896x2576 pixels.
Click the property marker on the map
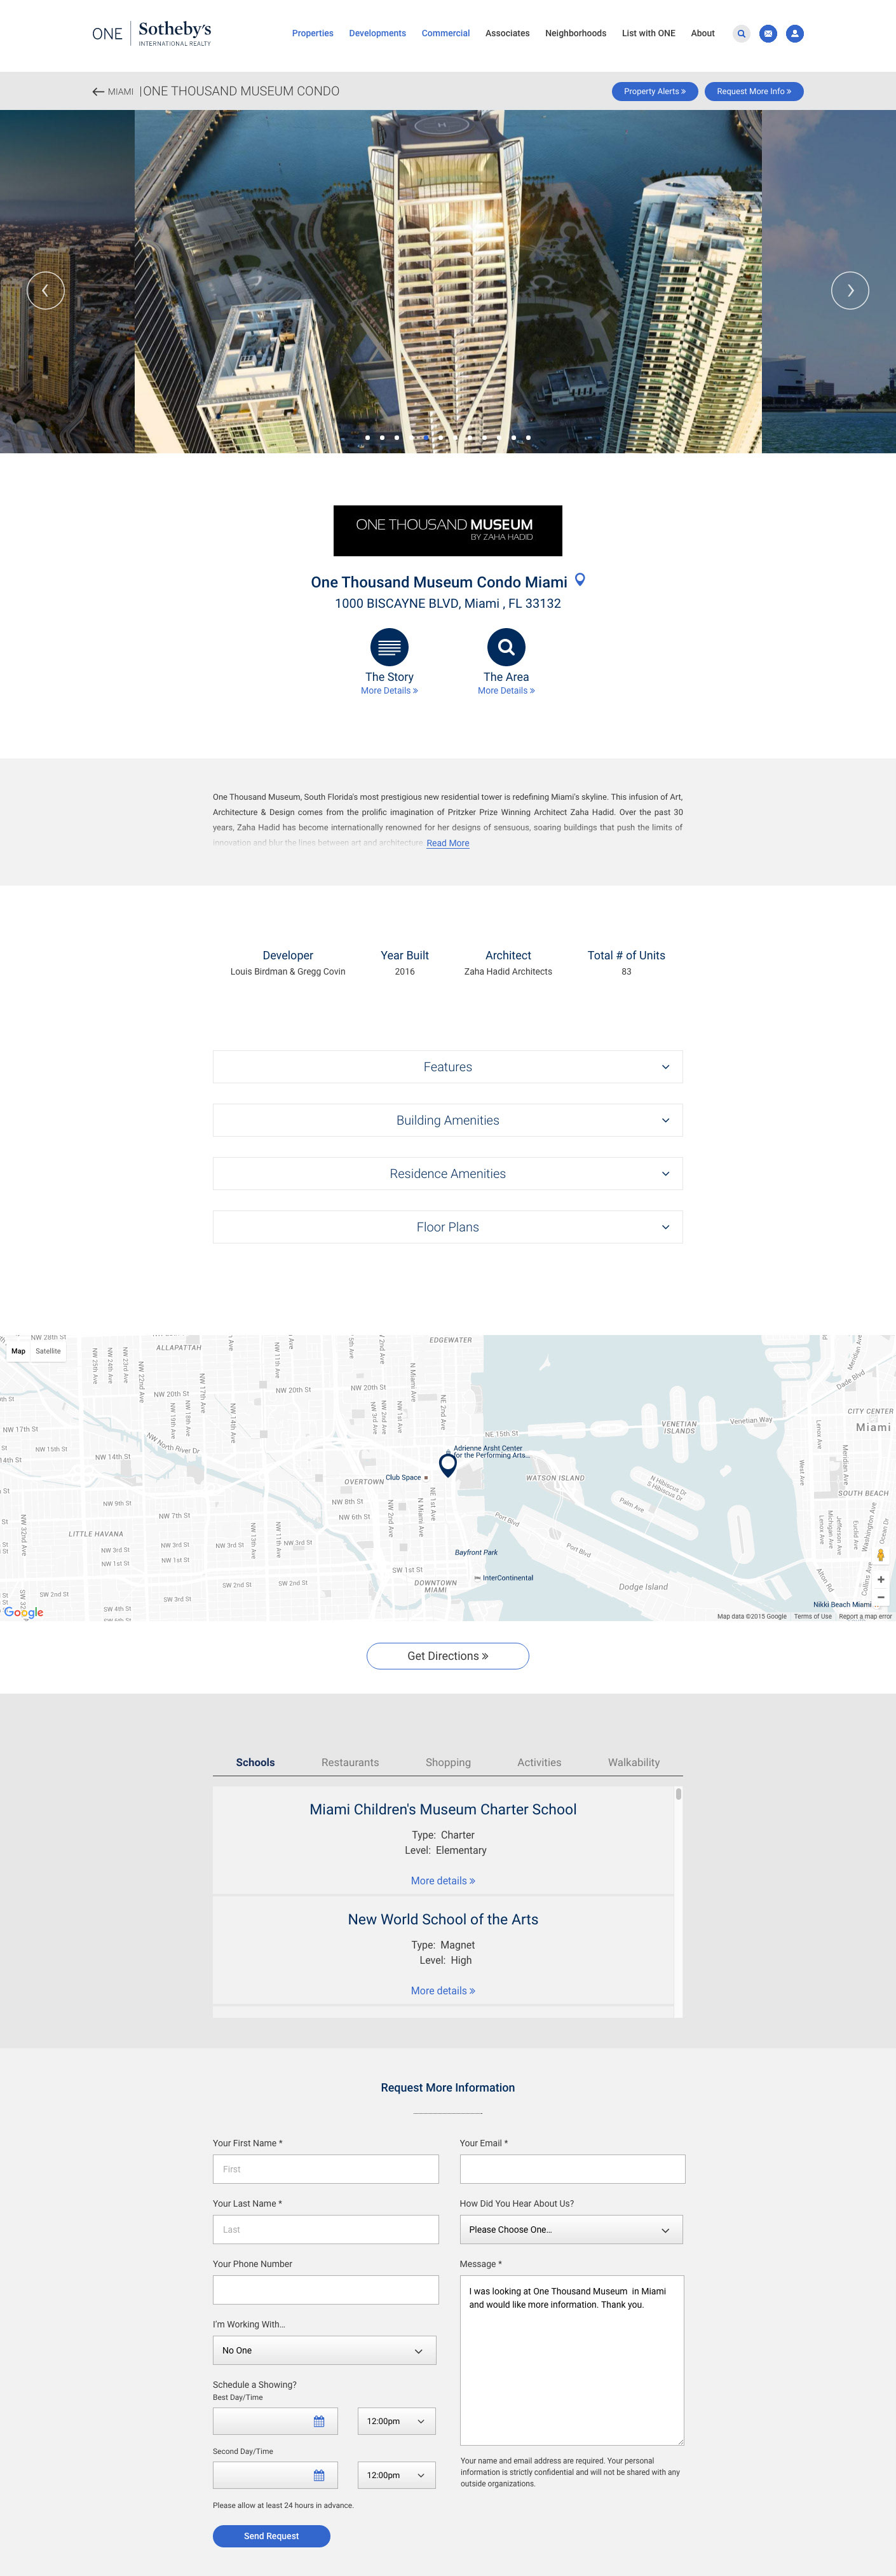pyautogui.click(x=448, y=1465)
